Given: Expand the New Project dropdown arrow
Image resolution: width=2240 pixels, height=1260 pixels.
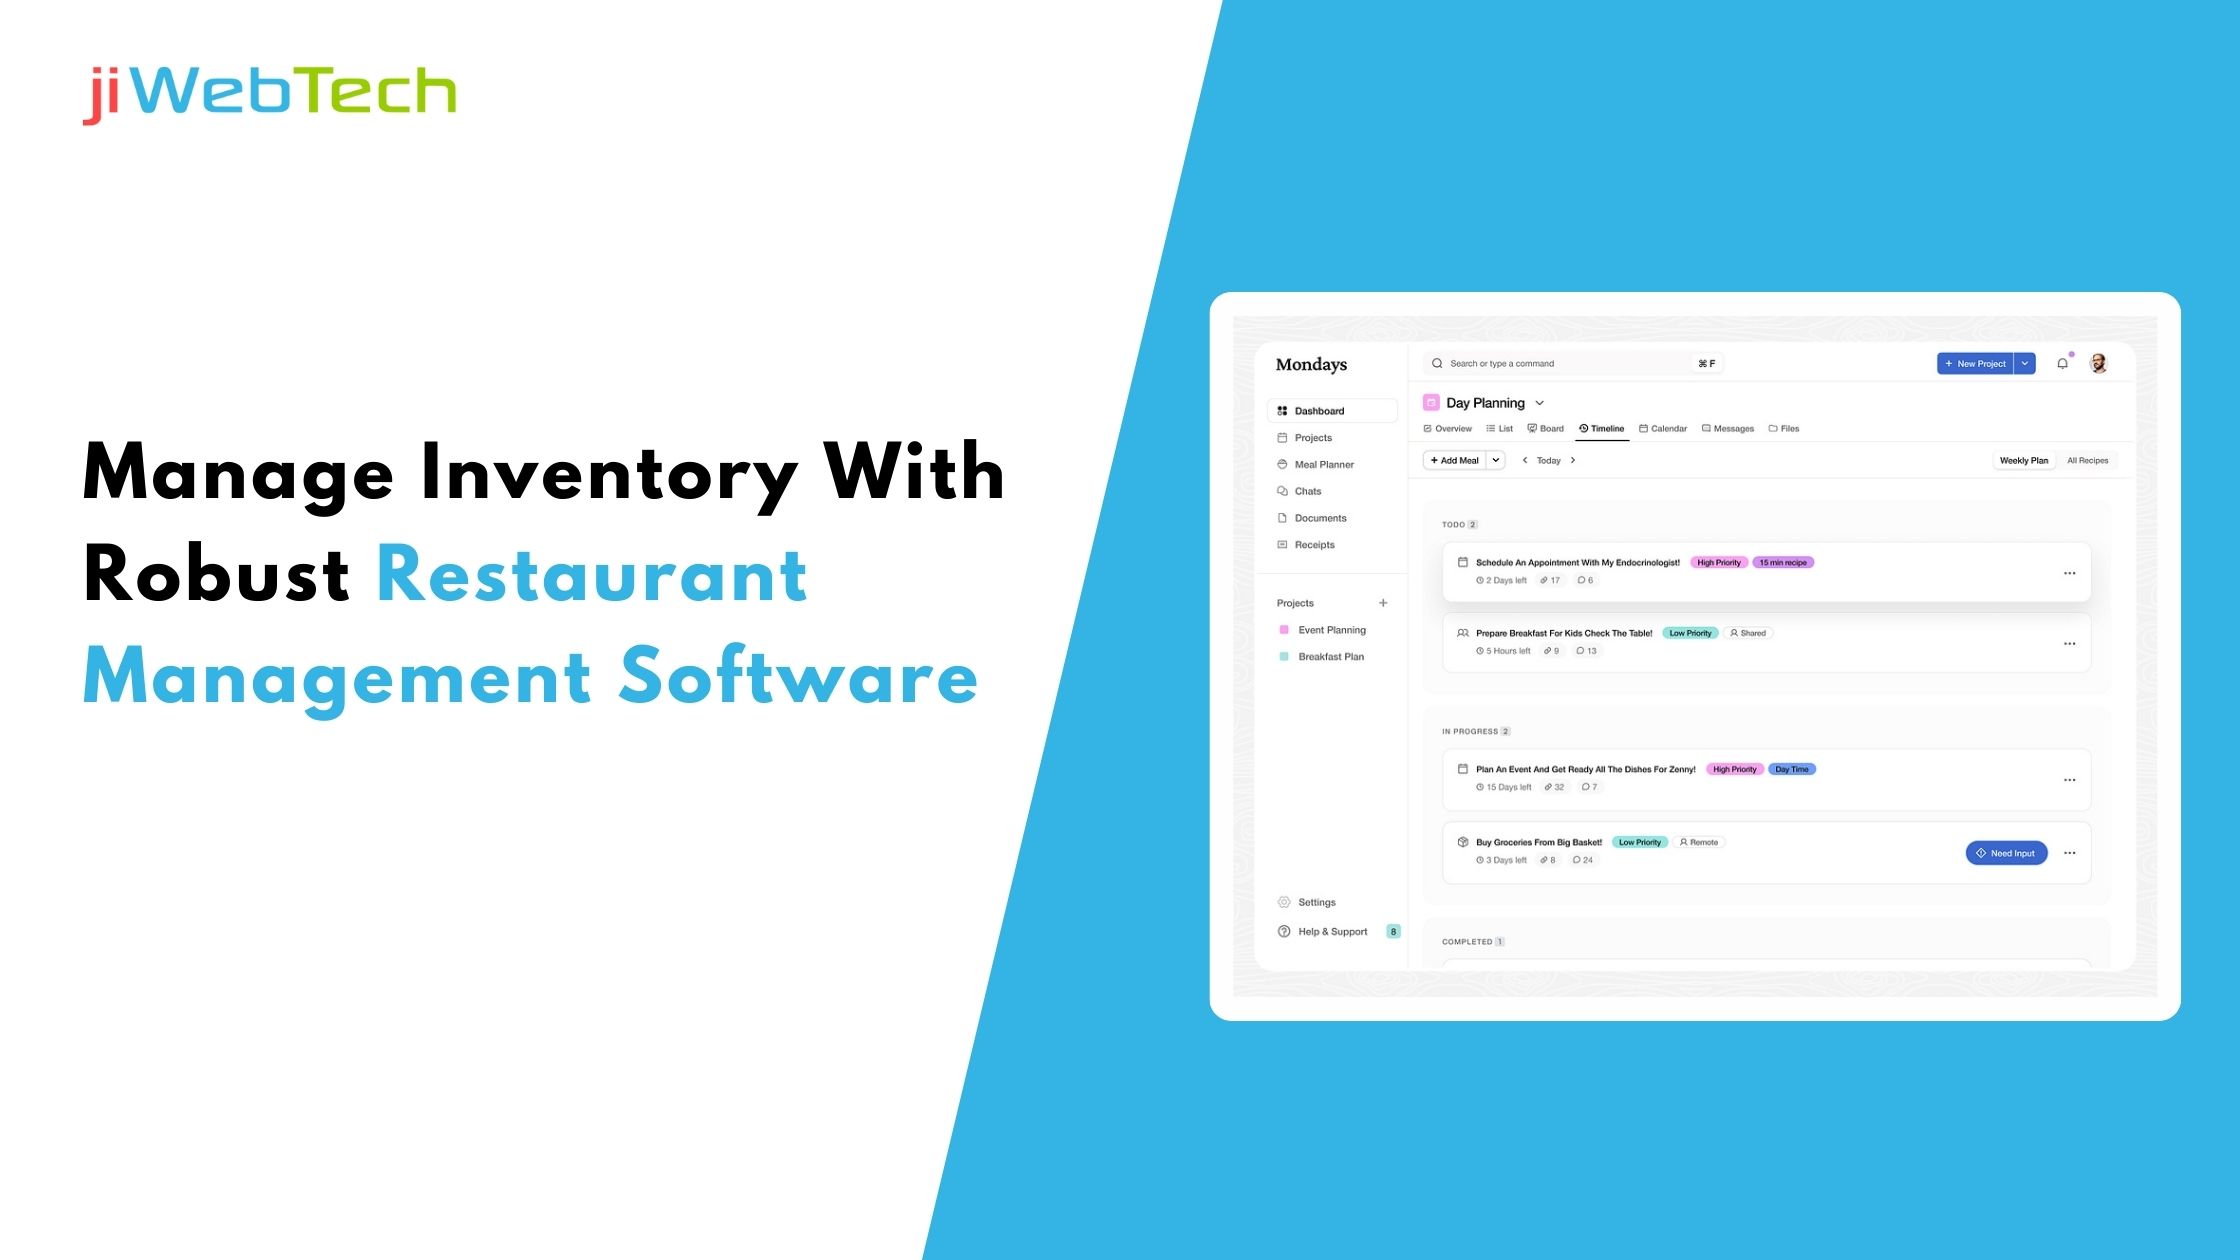Looking at the screenshot, I should (x=2028, y=363).
